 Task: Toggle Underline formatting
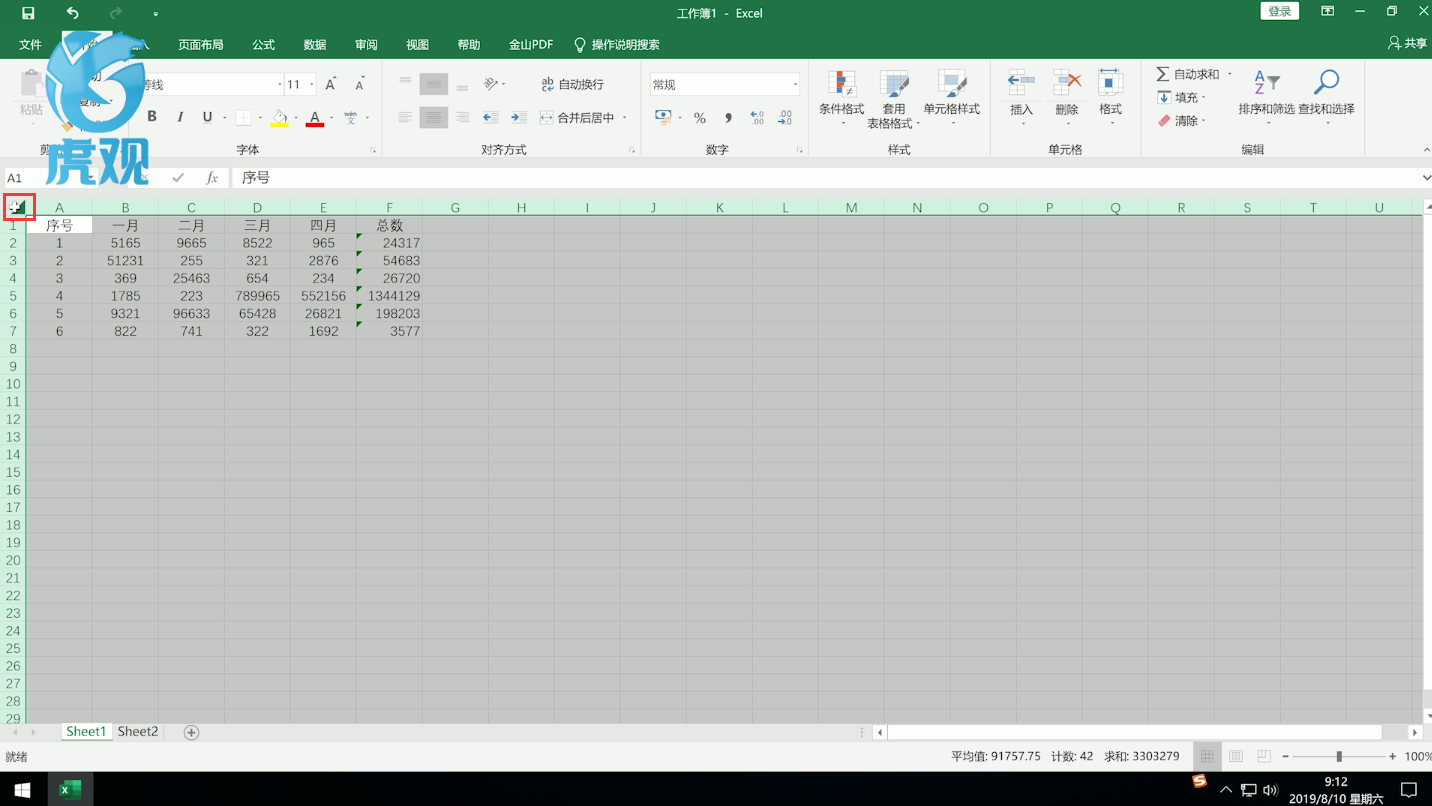point(207,117)
